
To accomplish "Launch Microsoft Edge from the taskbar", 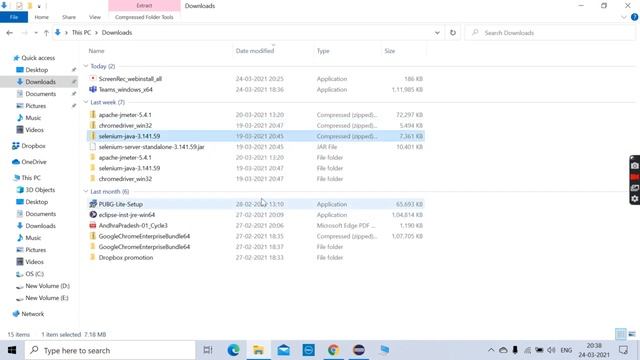I will 233,350.
